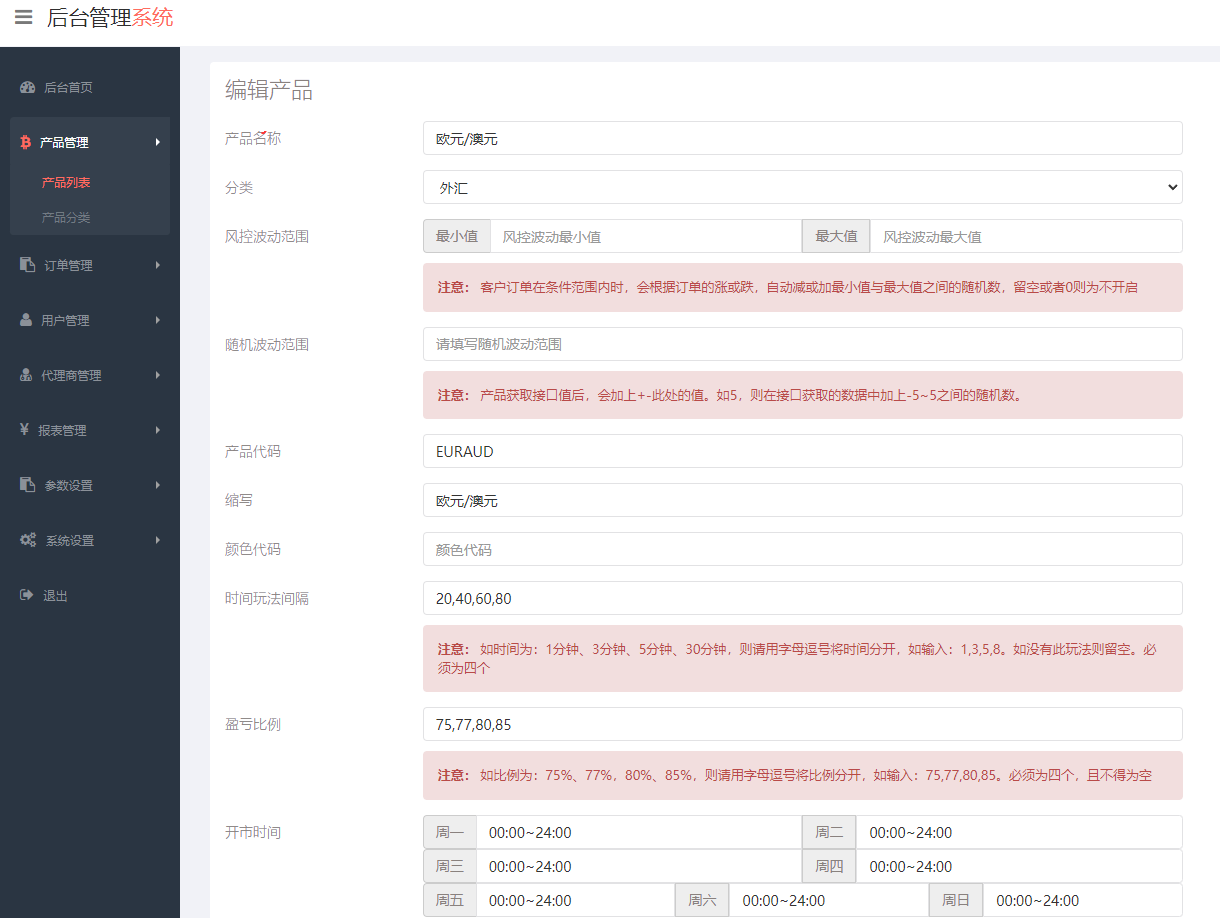Screen dimensions: 1220x918
Task: Click the icon beside 代理商管理
Action: [x=27, y=375]
